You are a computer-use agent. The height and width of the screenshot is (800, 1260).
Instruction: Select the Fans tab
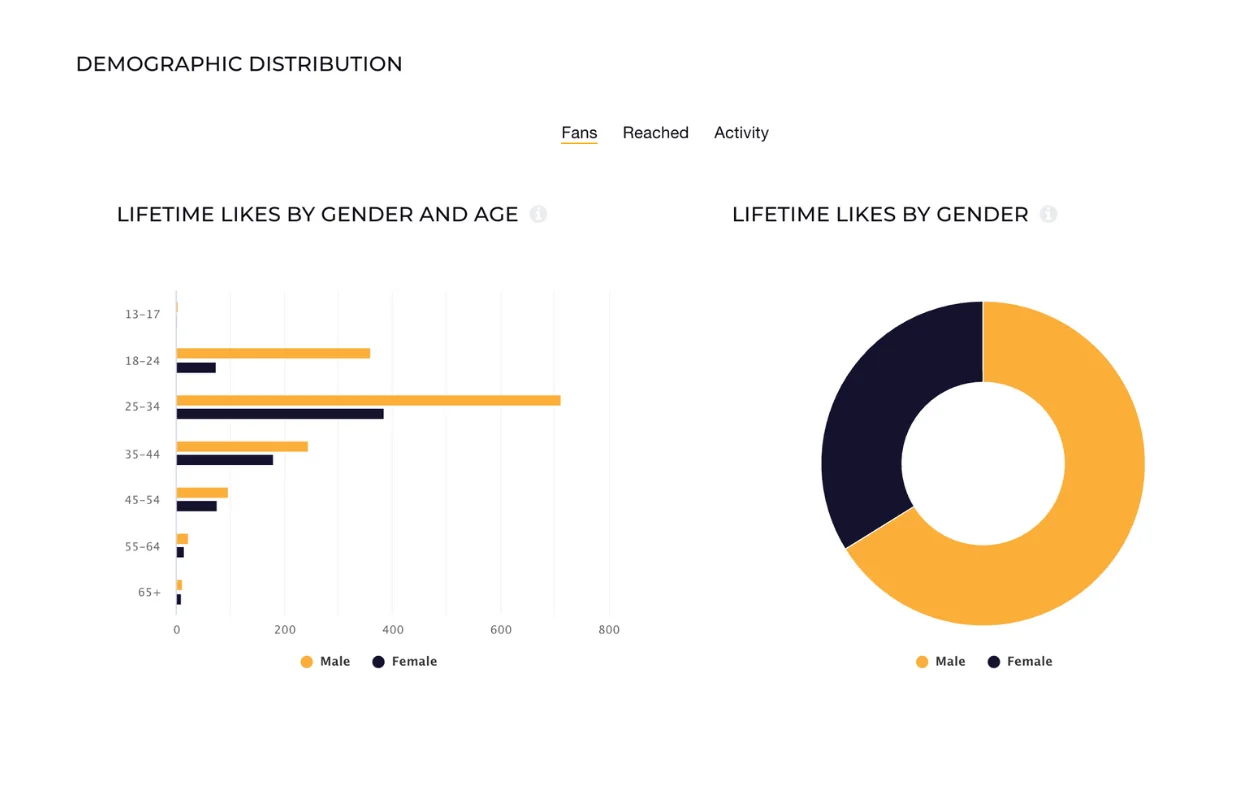click(579, 133)
